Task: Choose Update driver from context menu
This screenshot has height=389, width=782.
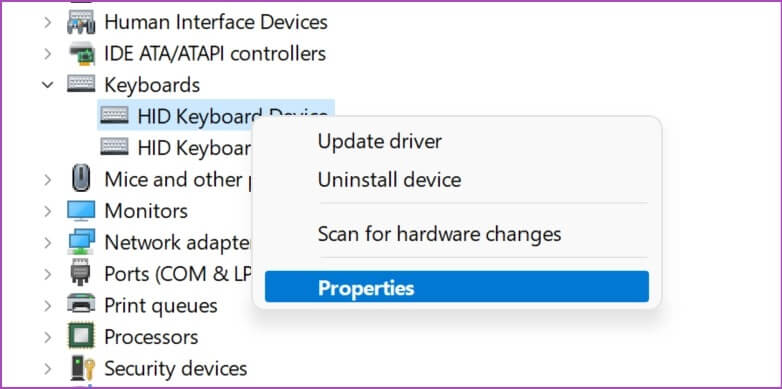Action: [380, 142]
